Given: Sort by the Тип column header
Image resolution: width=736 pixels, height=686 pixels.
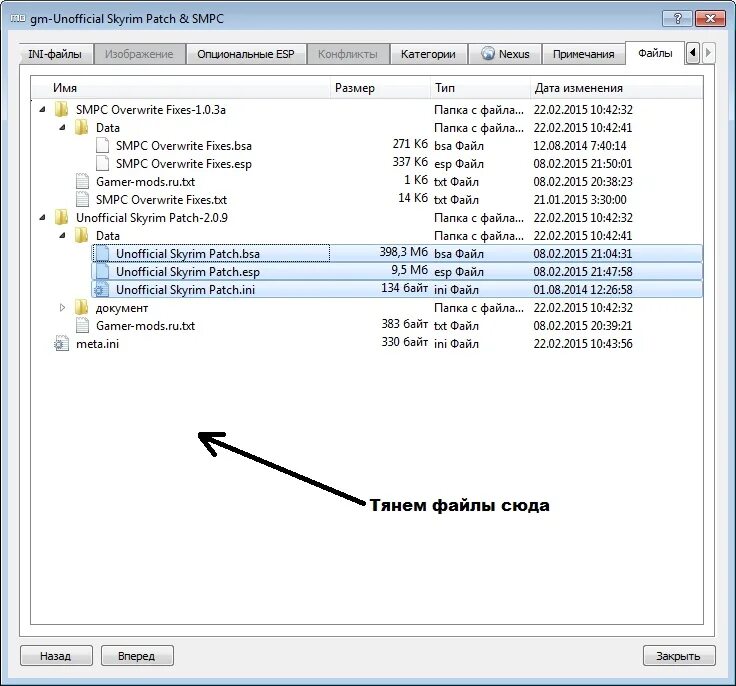Looking at the screenshot, I should click(480, 88).
